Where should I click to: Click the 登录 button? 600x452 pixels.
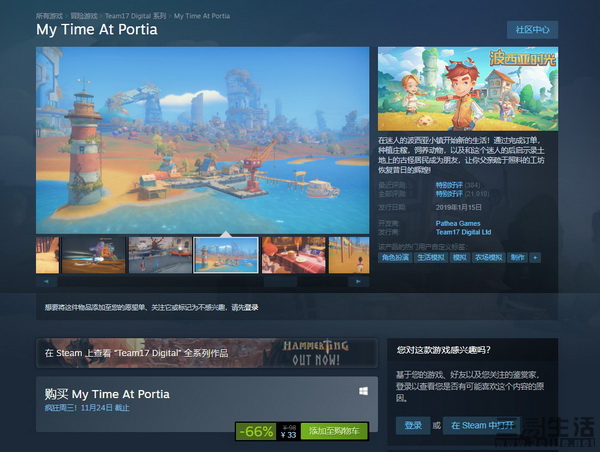pos(413,426)
